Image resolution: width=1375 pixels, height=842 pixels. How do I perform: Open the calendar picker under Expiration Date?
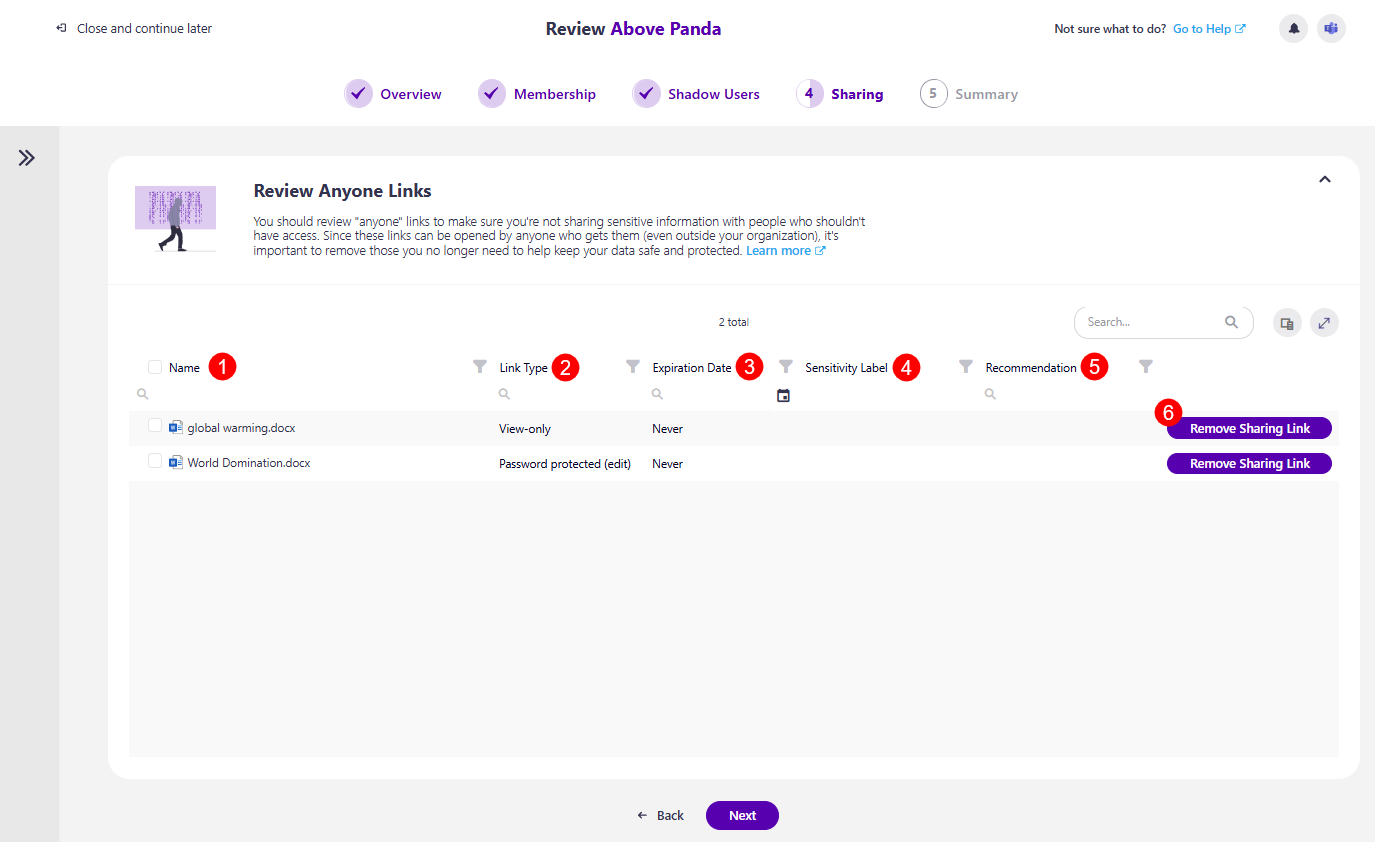pyautogui.click(x=784, y=394)
